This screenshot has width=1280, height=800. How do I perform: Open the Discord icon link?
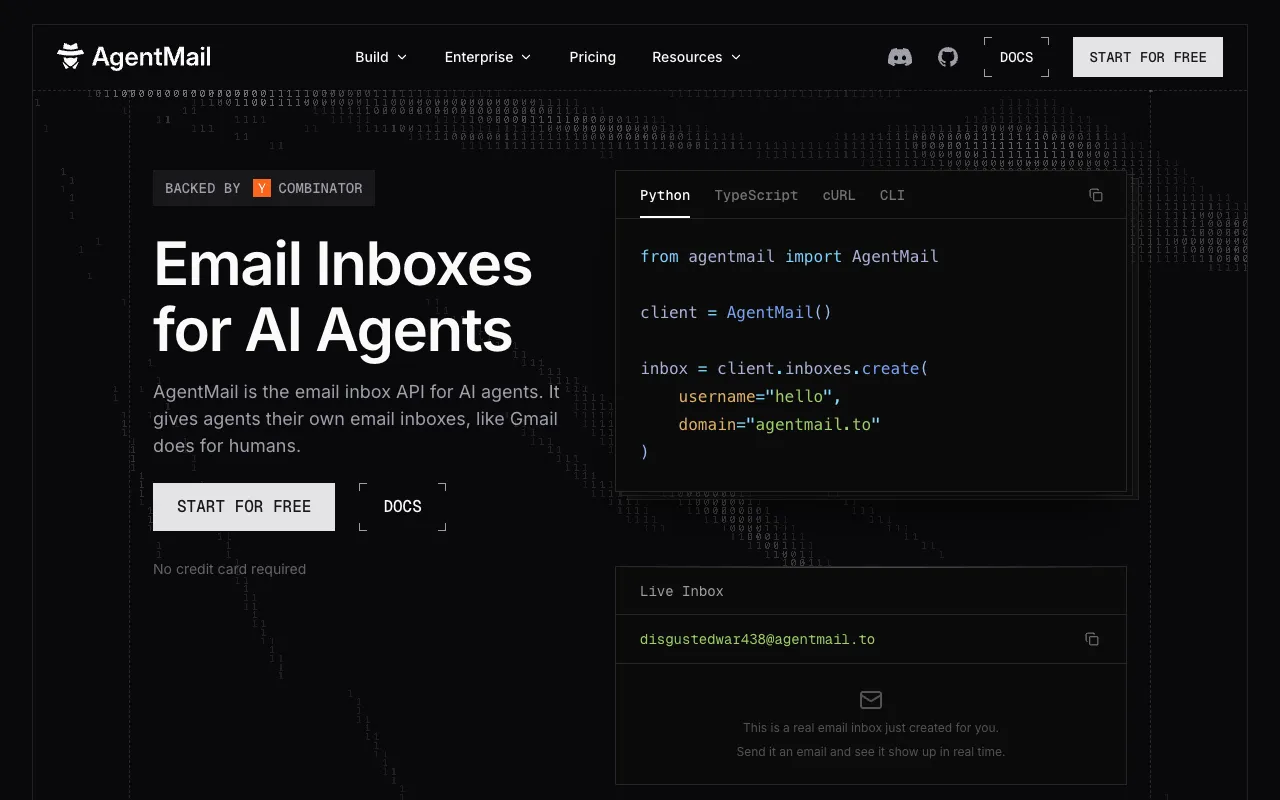tap(900, 57)
